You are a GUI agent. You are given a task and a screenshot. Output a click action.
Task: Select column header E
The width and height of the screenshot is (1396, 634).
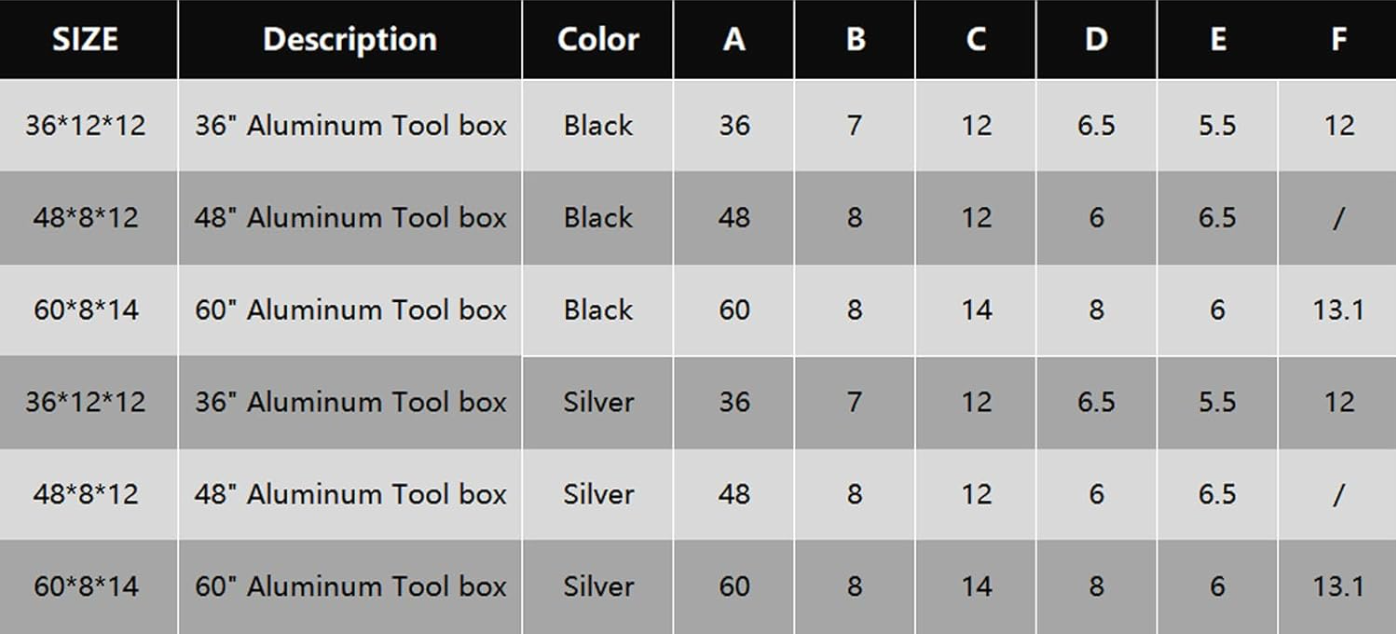(1217, 39)
